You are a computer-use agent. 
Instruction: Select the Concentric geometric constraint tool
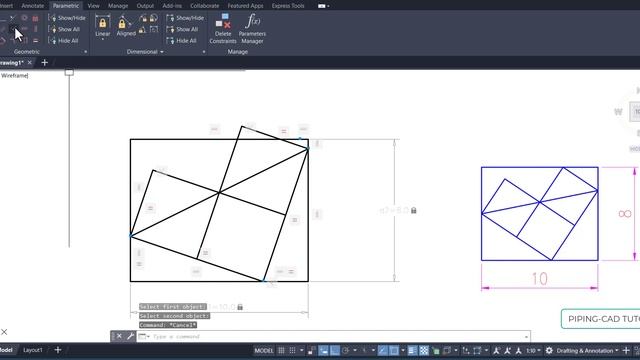coord(24,18)
